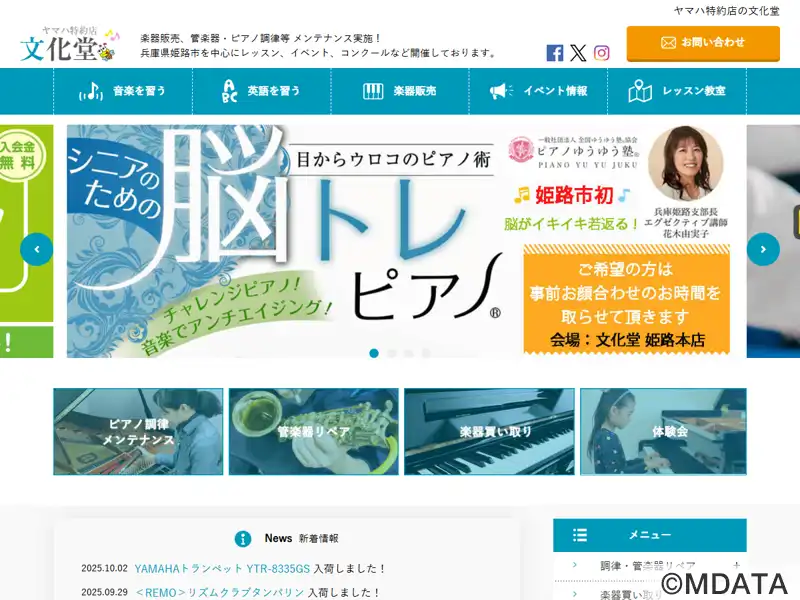The height and width of the screenshot is (600, 800).
Task: Click the list icon in メニュー header
Action: coord(580,535)
